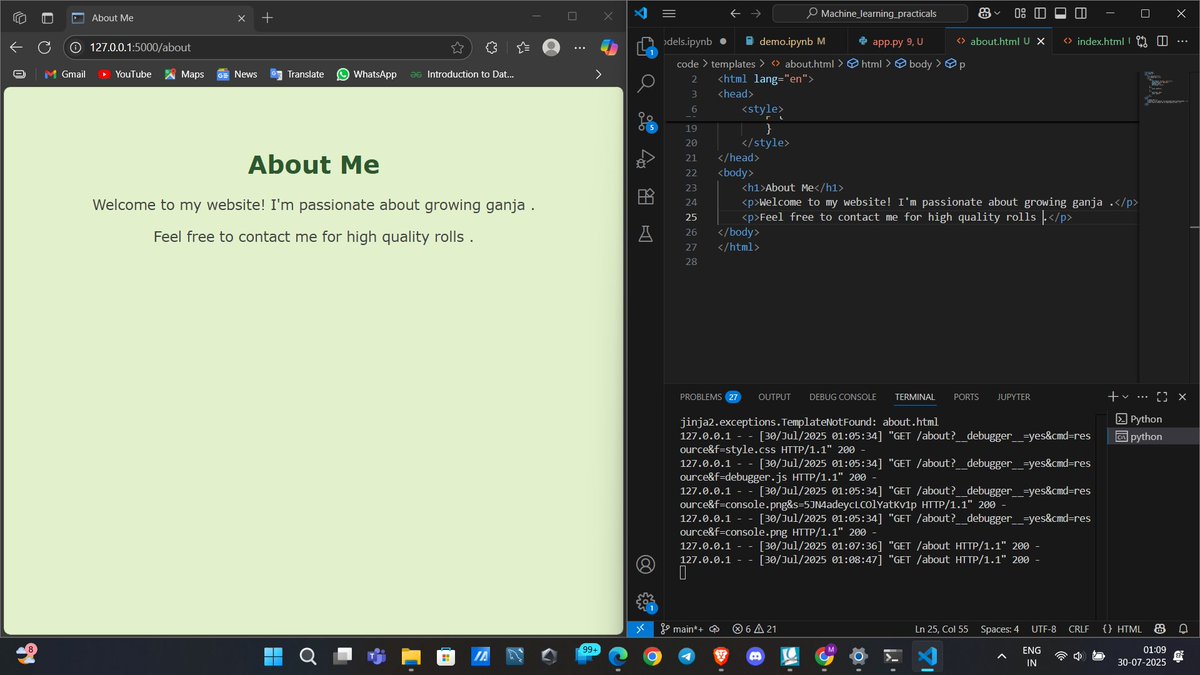Open the OUTPUT panel tab
Image resolution: width=1200 pixels, height=675 pixels.
[x=774, y=397]
